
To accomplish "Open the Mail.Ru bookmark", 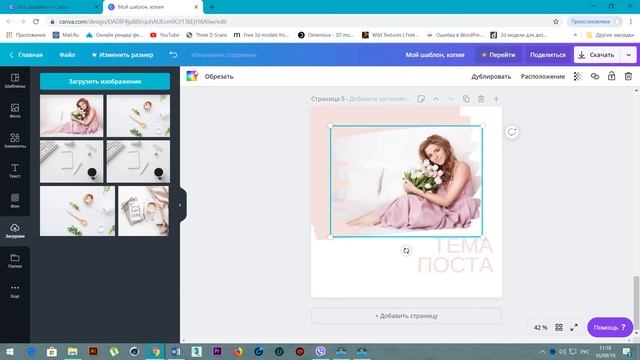I will pos(66,35).
